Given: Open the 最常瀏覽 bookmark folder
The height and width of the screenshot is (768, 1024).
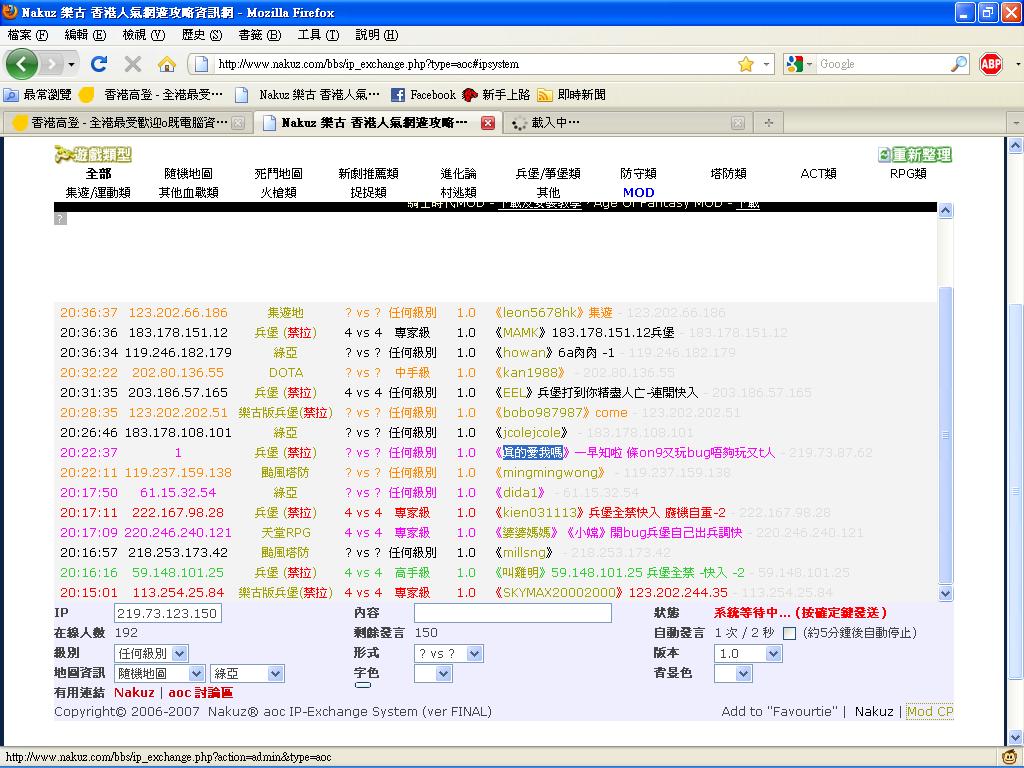Looking at the screenshot, I should click(x=37, y=95).
